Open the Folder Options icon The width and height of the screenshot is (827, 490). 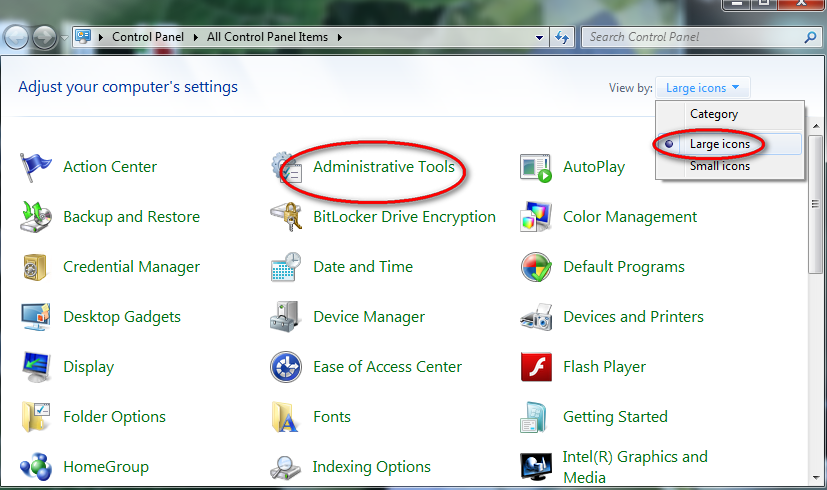pyautogui.click(x=35, y=417)
